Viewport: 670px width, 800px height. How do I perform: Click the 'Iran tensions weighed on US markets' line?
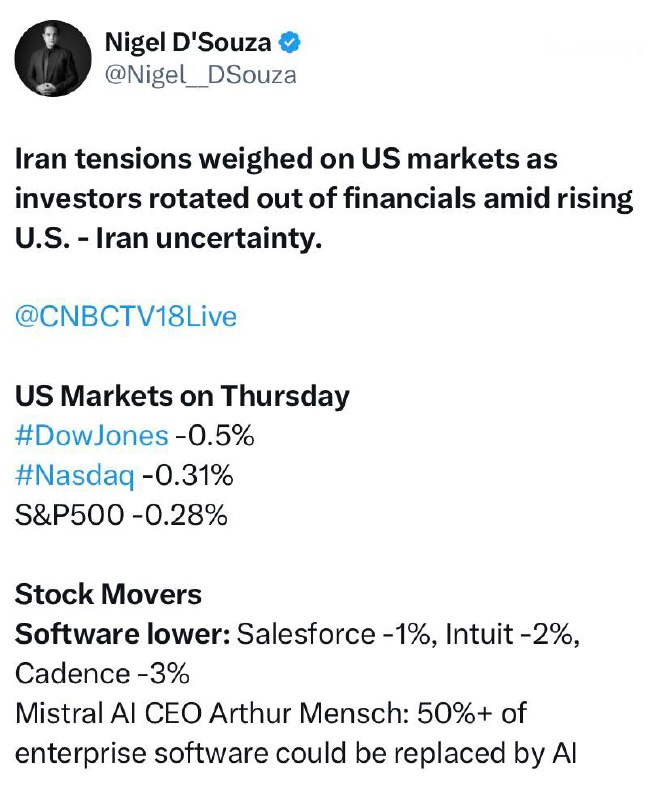click(286, 159)
